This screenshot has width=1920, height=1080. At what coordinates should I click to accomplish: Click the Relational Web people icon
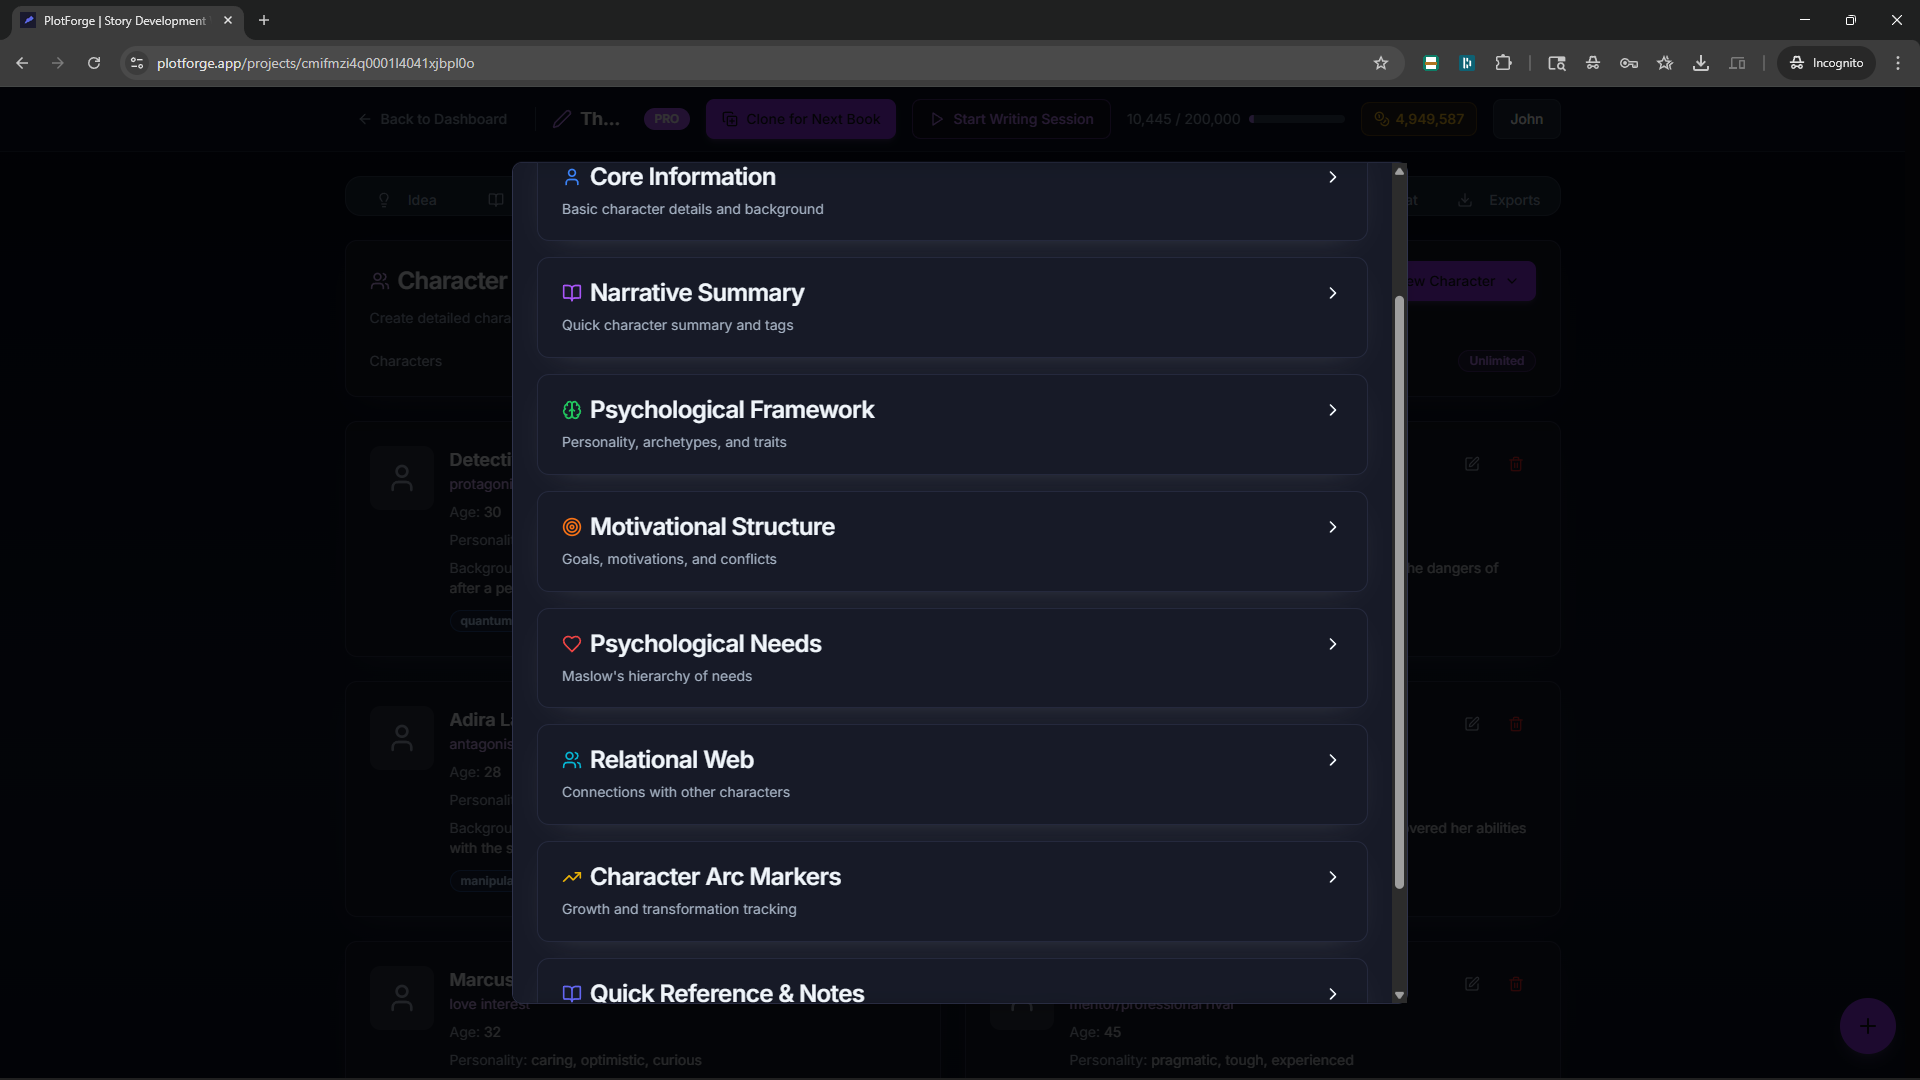(x=572, y=760)
